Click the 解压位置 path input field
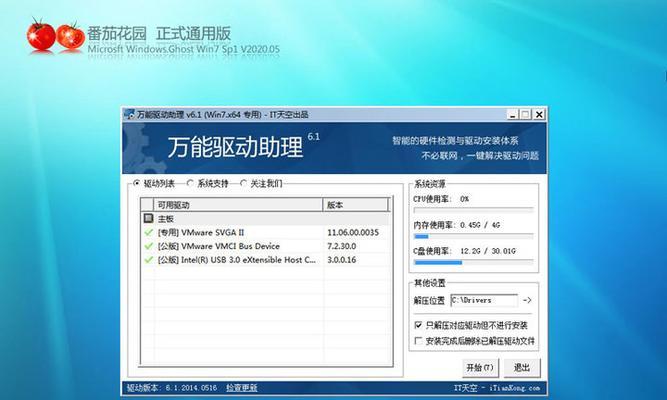This screenshot has width=667, height=400. pos(484,300)
